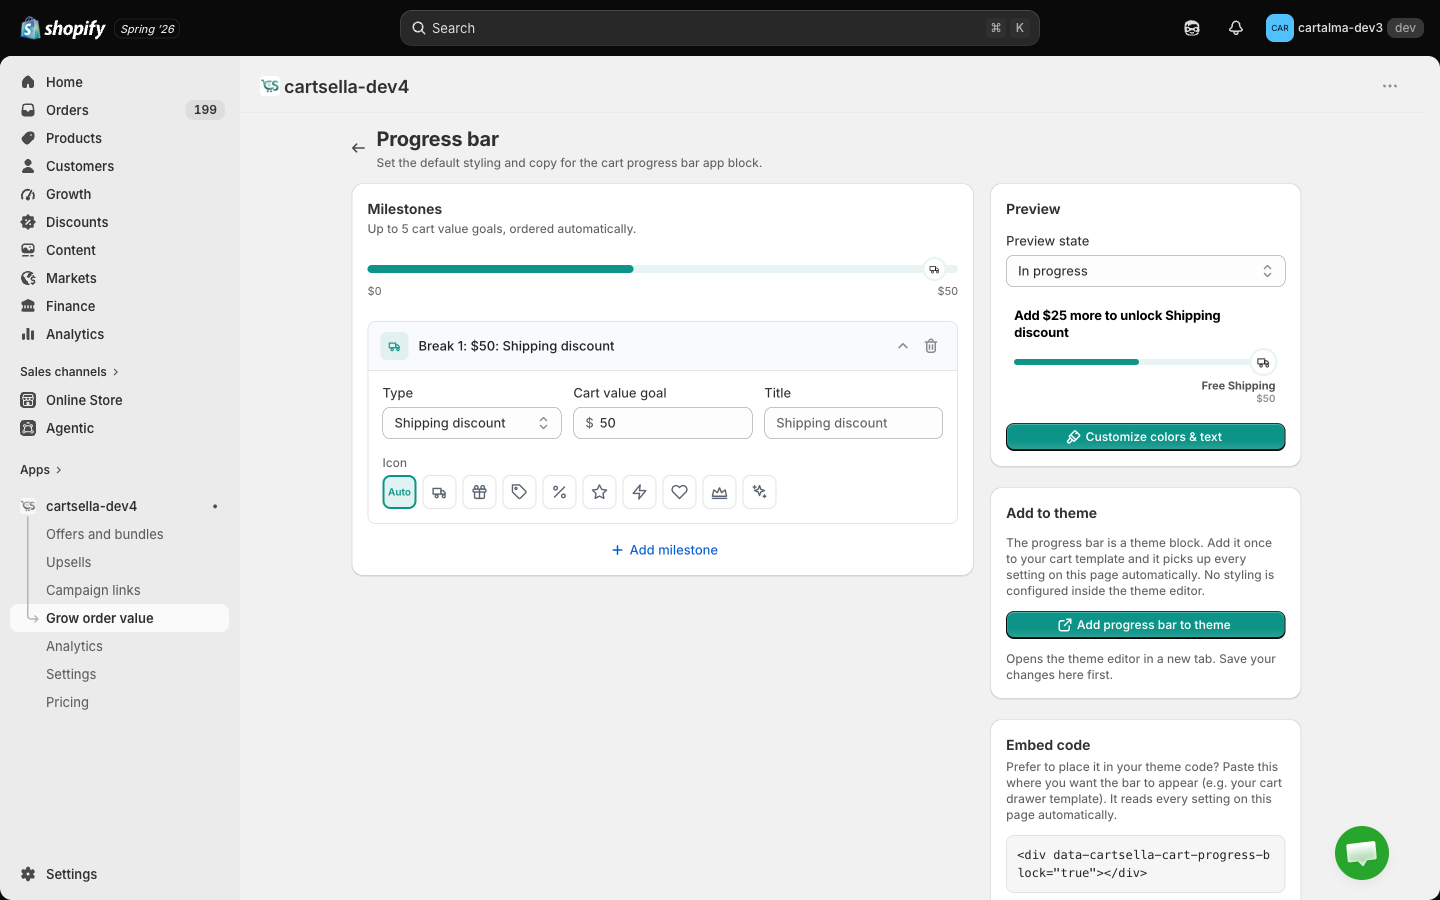
Task: Click the embed code snippet box
Action: [x=1146, y=864]
